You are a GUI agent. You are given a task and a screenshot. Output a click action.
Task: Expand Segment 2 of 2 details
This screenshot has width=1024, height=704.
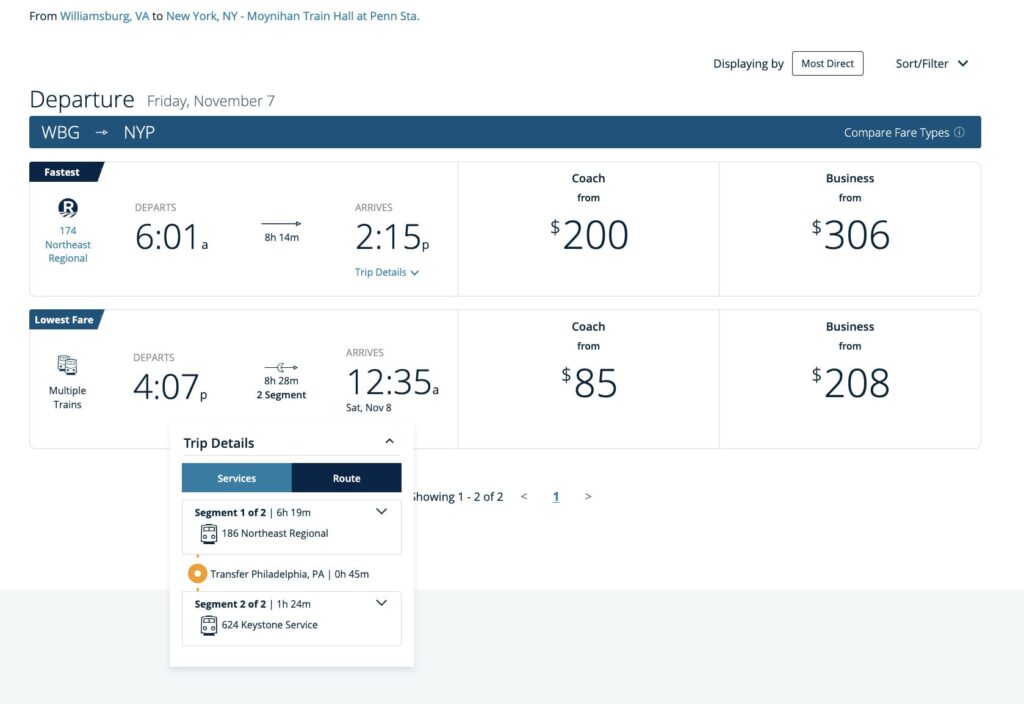(x=381, y=603)
